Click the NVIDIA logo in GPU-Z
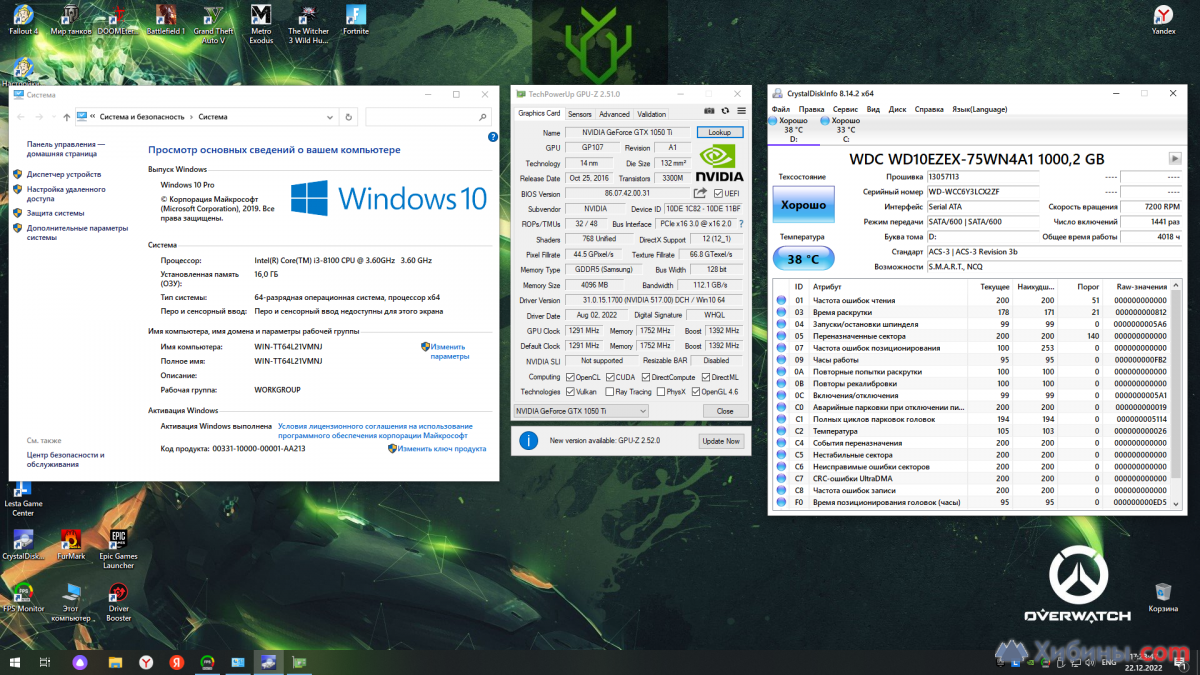This screenshot has width=1200, height=675. pos(720,163)
